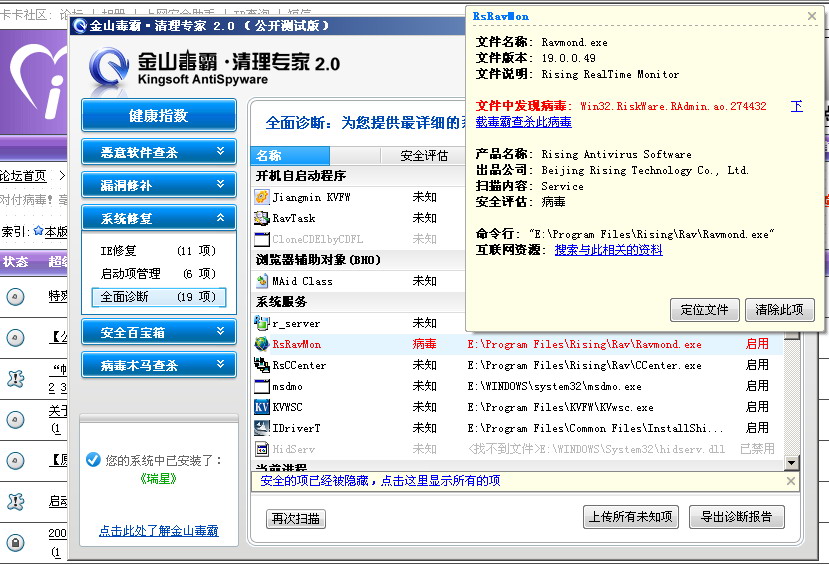Image resolution: width=829 pixels, height=566 pixels.
Task: Click 上传所有未知项 button
Action: point(630,517)
